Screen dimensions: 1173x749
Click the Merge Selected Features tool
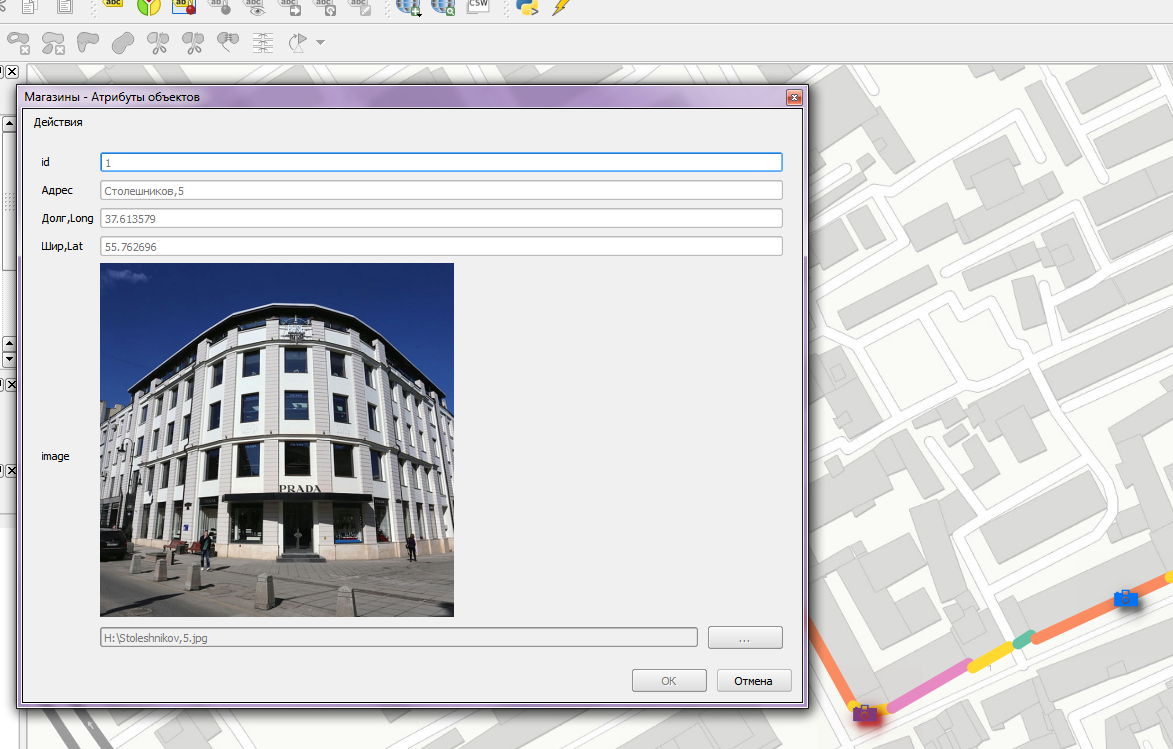pos(227,43)
